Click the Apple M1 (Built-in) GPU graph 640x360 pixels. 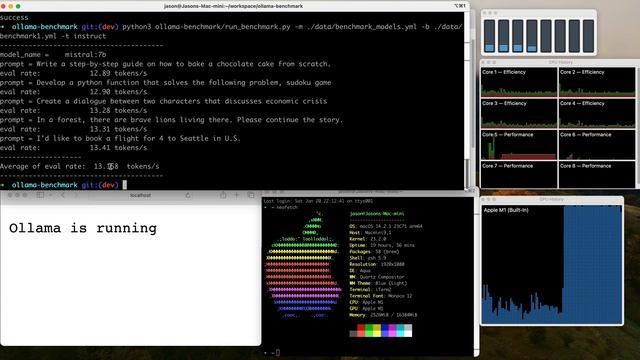pos(552,264)
